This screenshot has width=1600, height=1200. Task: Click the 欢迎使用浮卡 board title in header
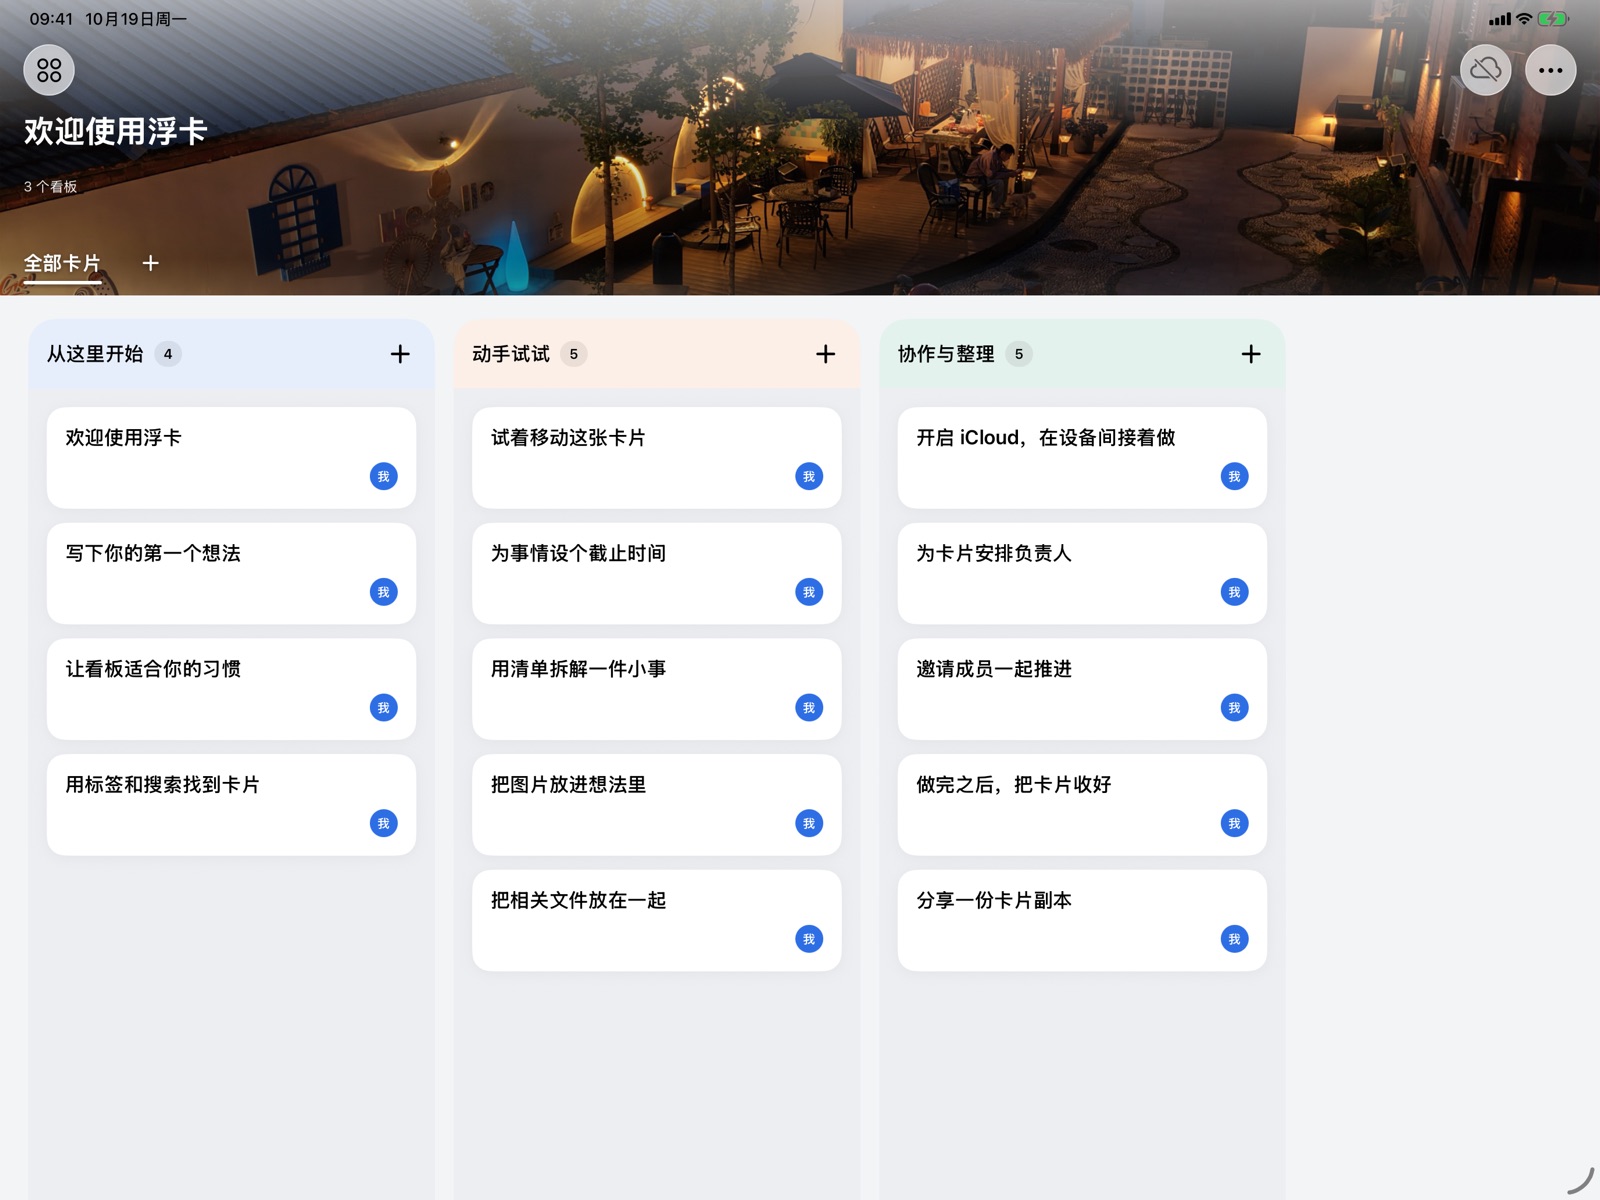tap(115, 131)
